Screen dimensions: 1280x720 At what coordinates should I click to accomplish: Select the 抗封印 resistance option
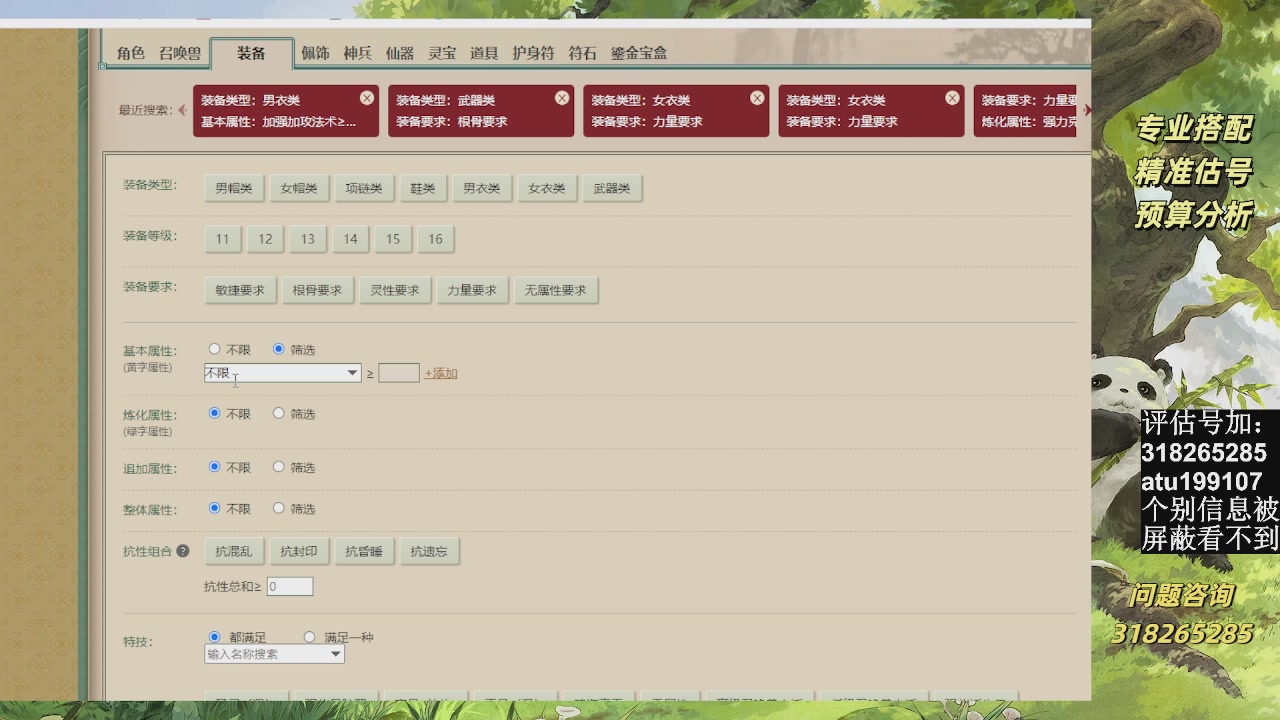pyautogui.click(x=298, y=550)
